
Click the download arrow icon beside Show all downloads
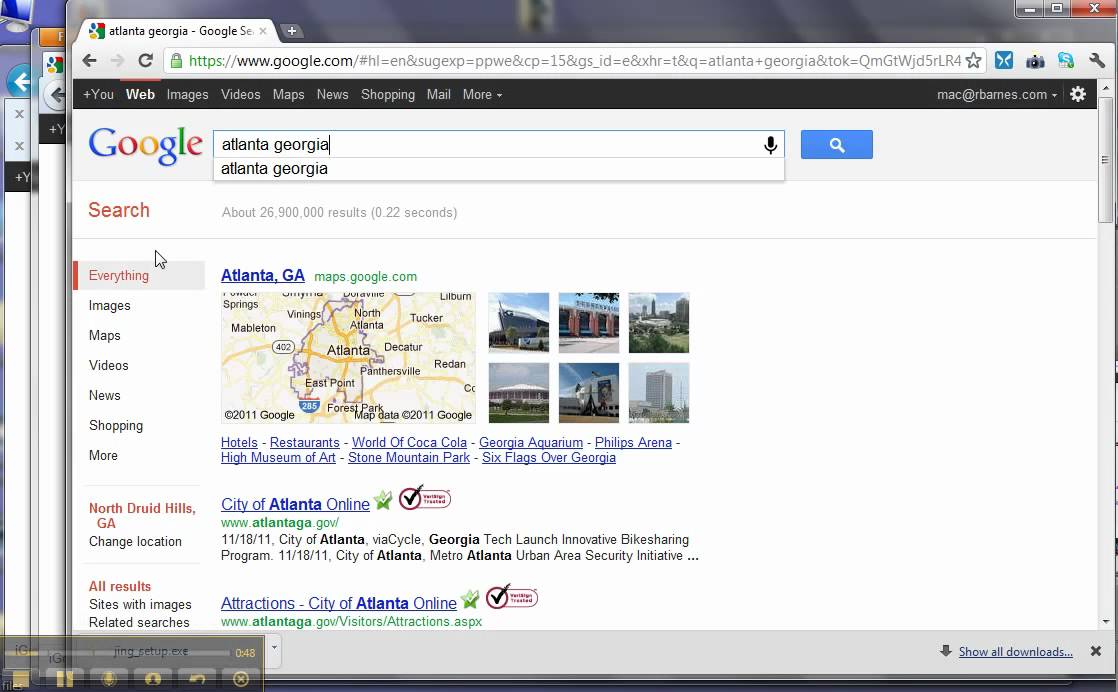(945, 651)
